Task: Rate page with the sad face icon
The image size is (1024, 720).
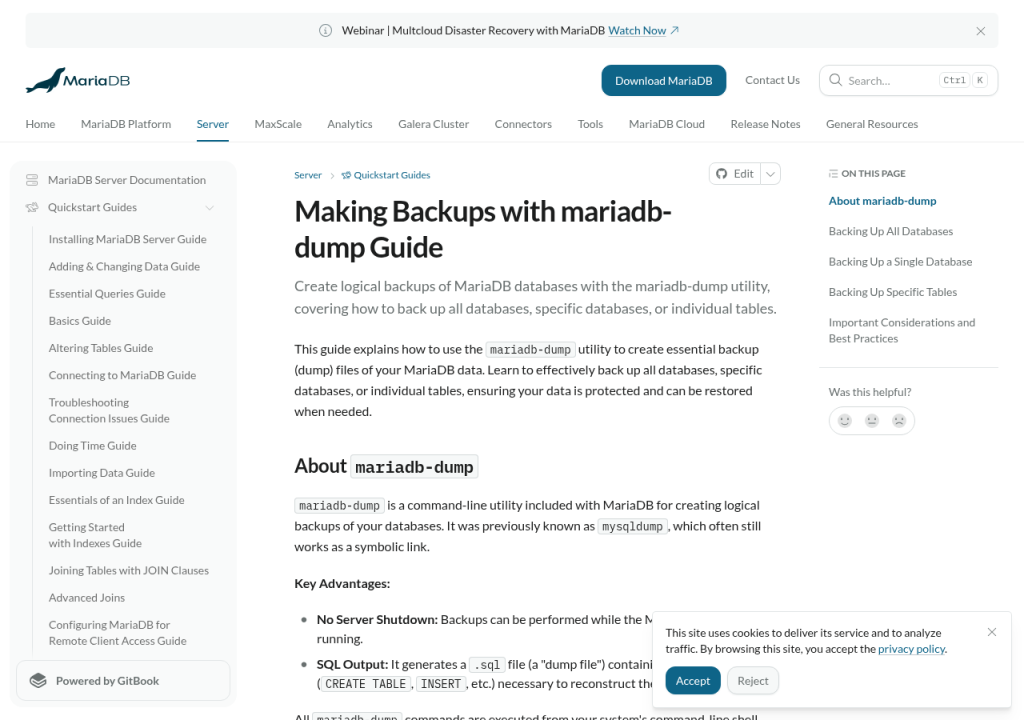Action: click(x=899, y=421)
